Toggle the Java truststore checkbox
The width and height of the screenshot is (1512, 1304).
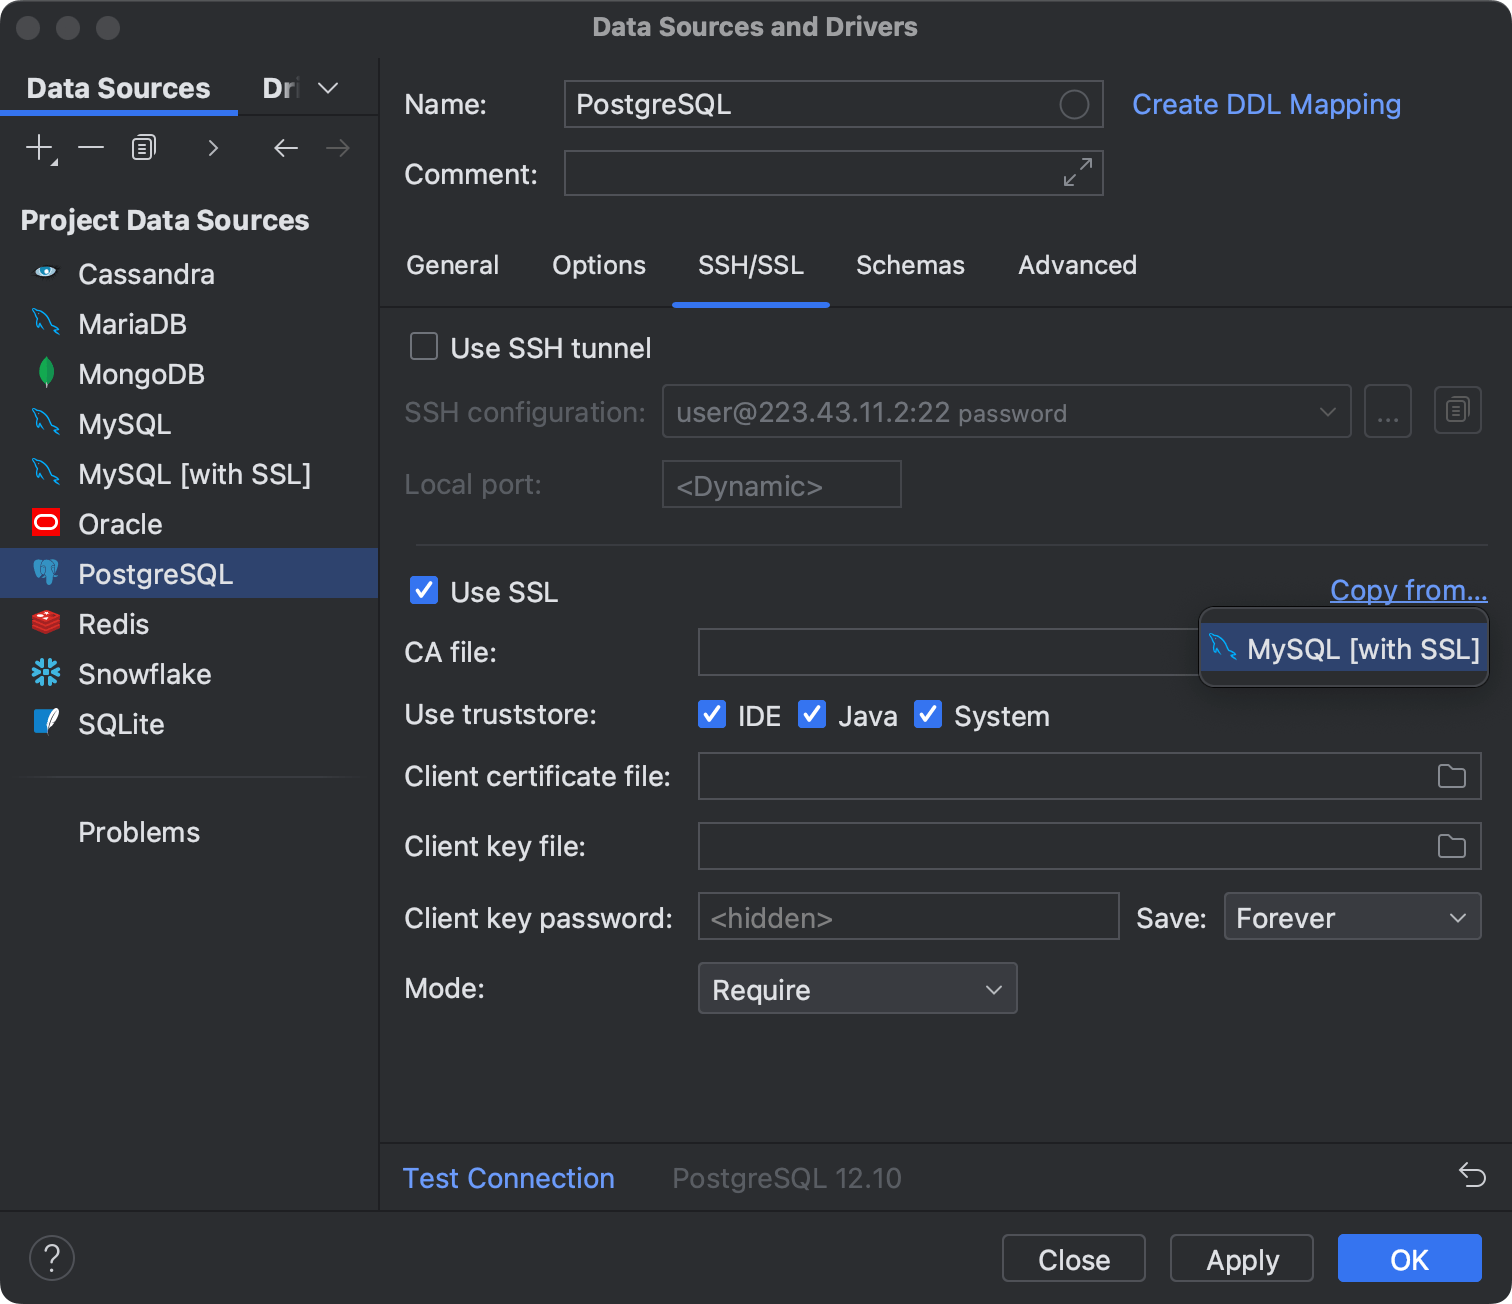[812, 714]
